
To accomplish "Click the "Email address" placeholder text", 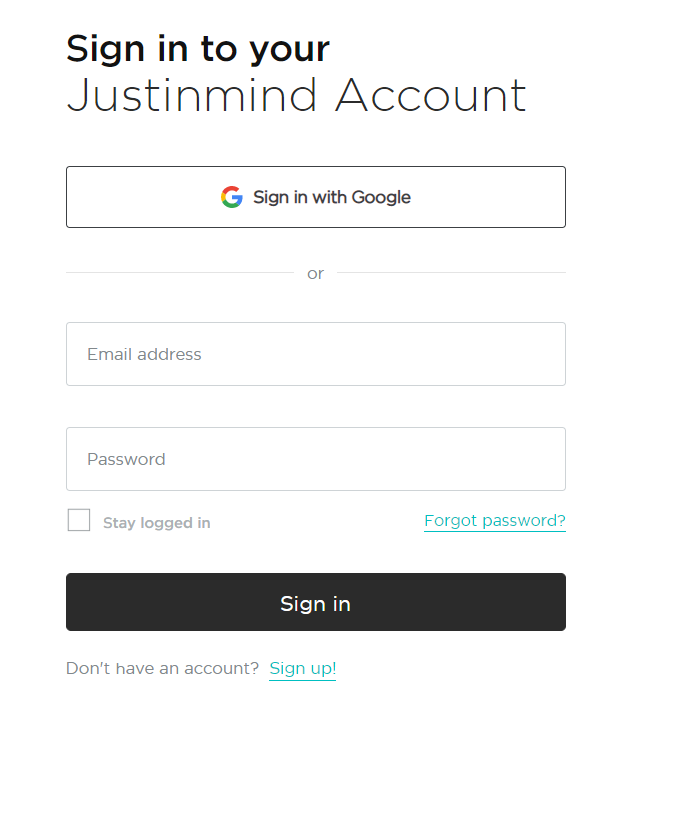I will tap(144, 354).
